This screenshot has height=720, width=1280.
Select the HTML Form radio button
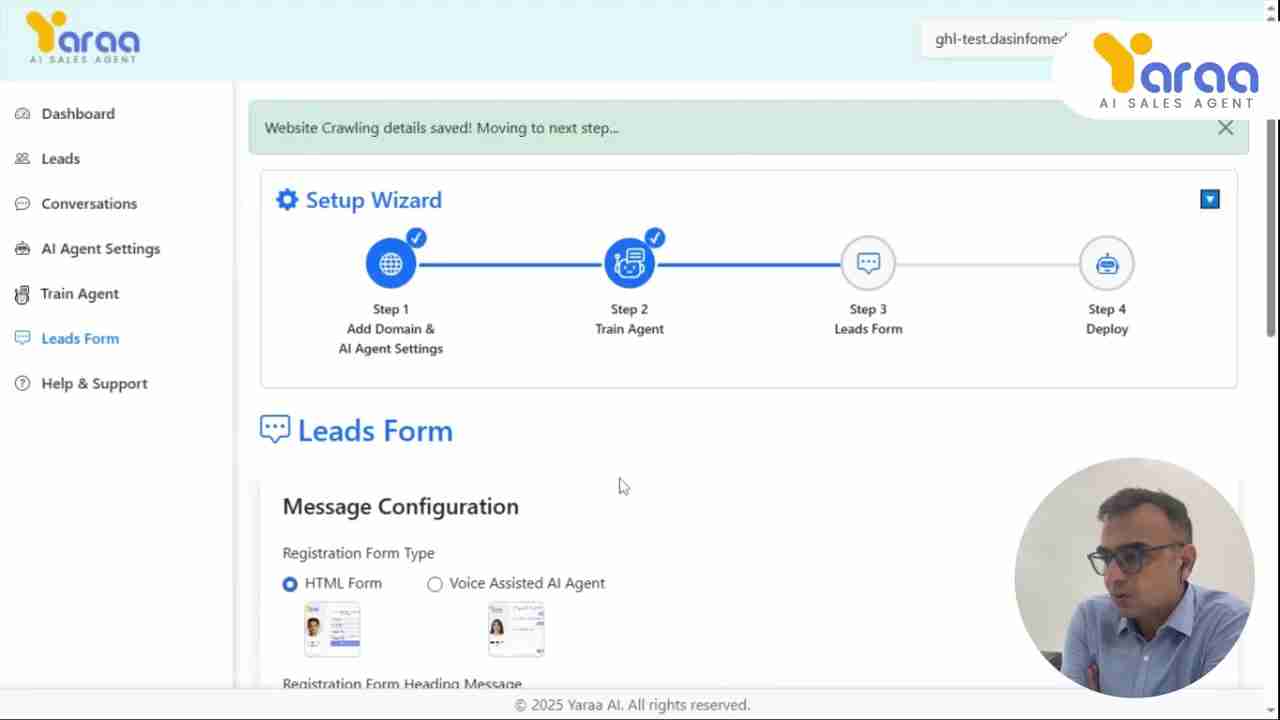[290, 584]
